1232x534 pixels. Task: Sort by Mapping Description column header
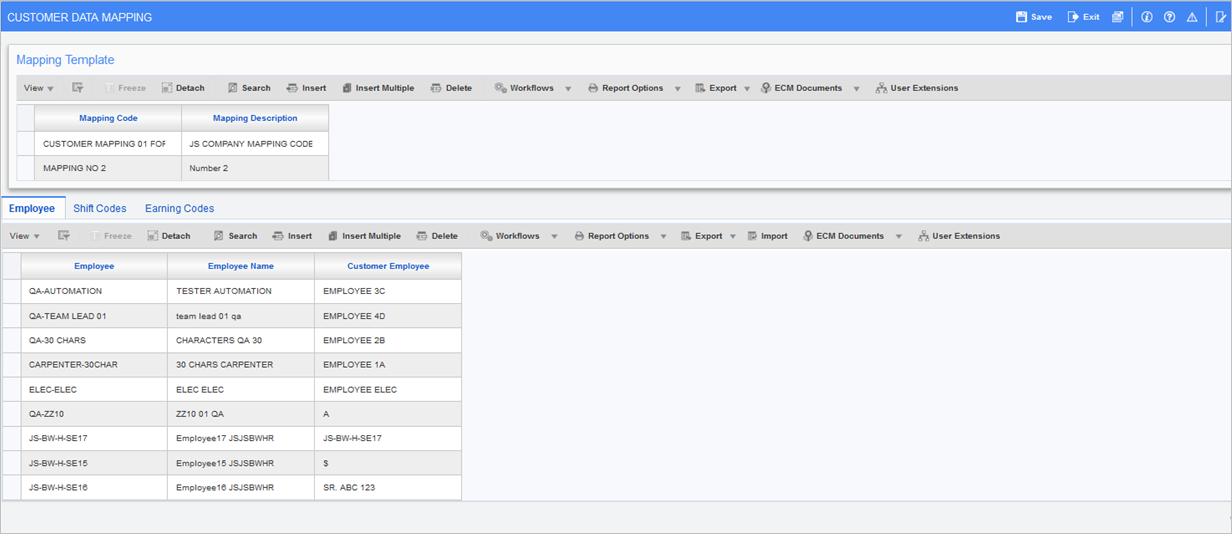[x=255, y=118]
